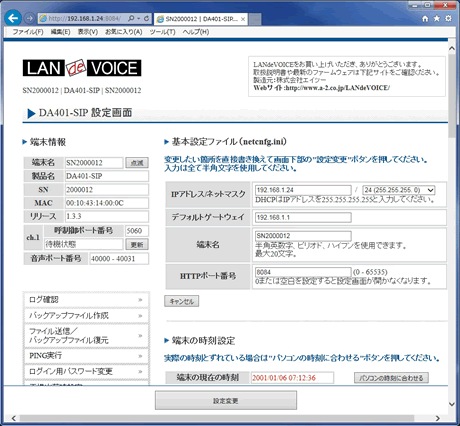
Task: Click the HTTPポート番号 field 8084
Action: click(x=303, y=272)
